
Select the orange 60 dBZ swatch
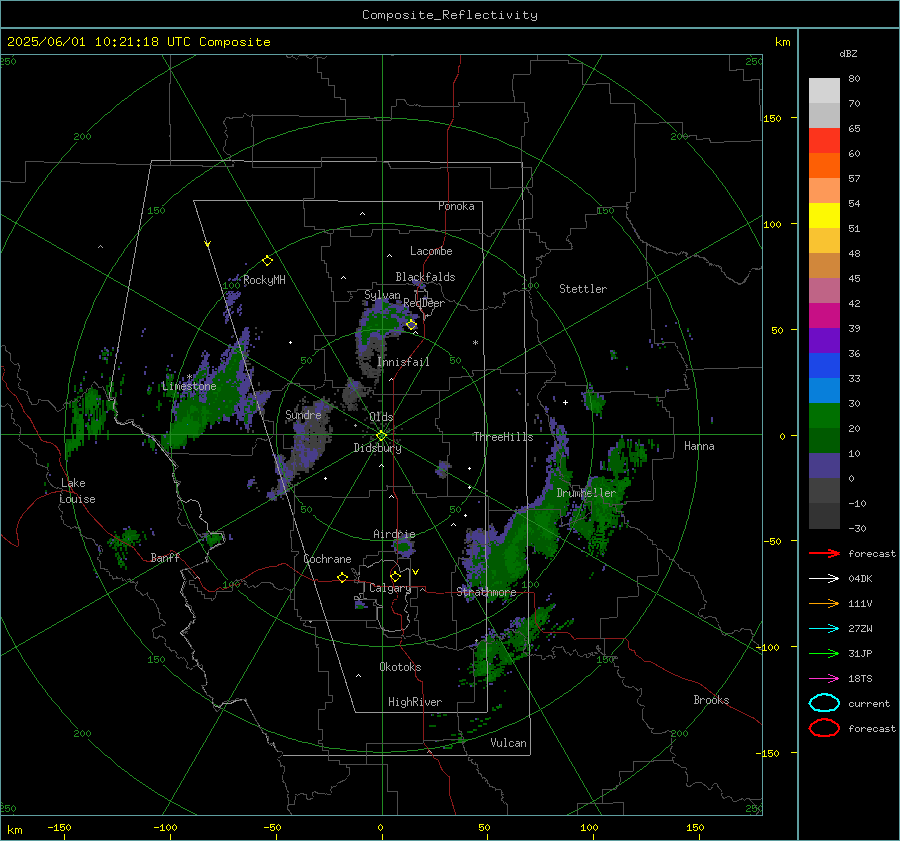824,165
